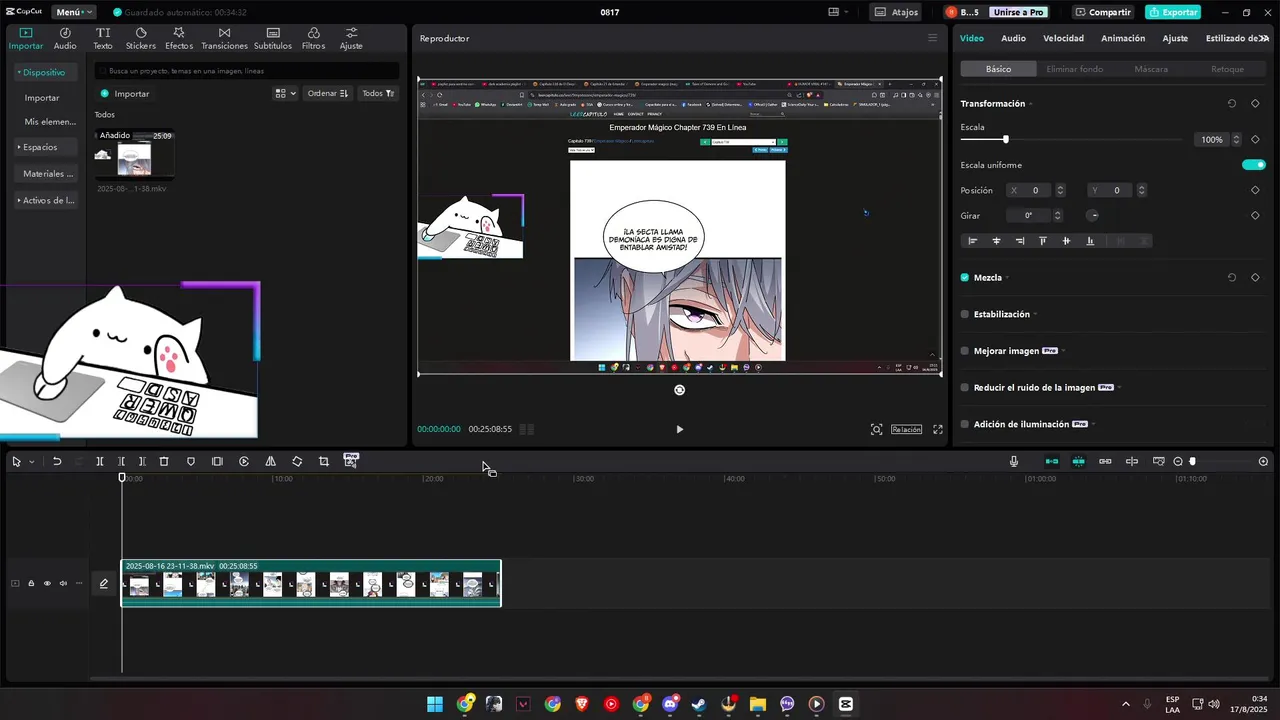
Task: Toggle track visibility eye icon
Action: click(47, 583)
